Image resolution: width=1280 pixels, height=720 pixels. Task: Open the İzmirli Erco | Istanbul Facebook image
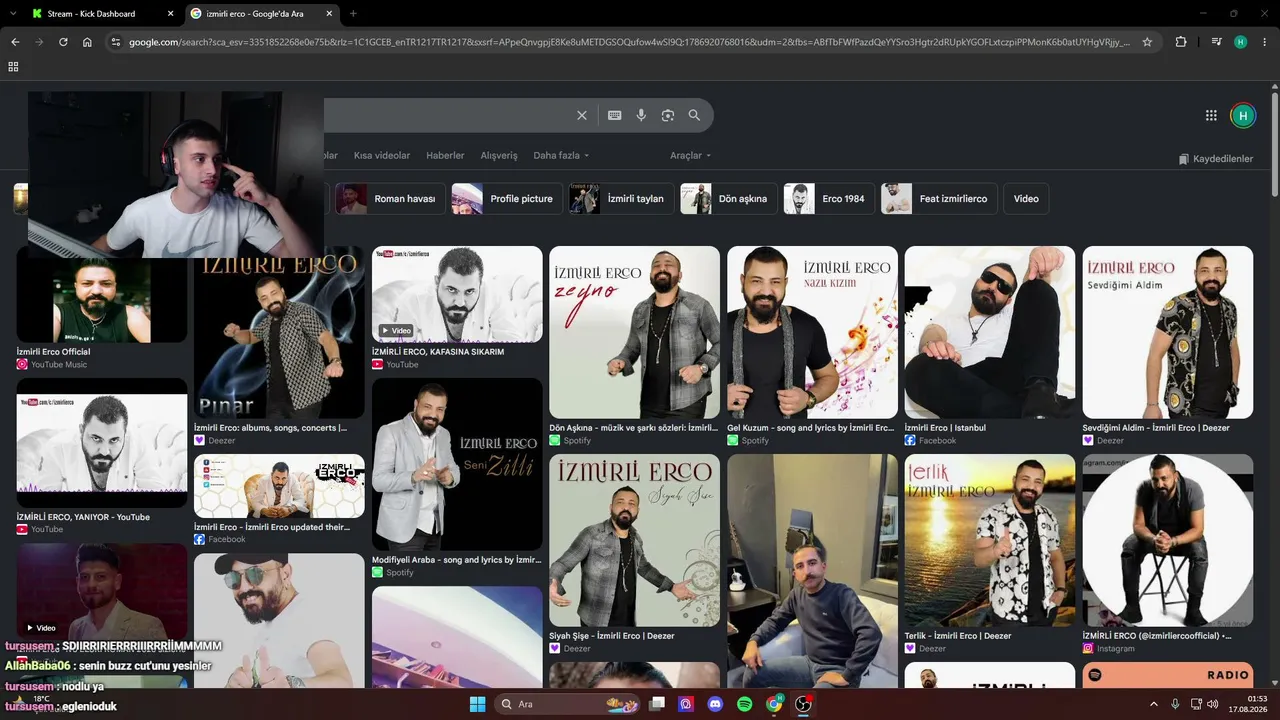pos(990,332)
